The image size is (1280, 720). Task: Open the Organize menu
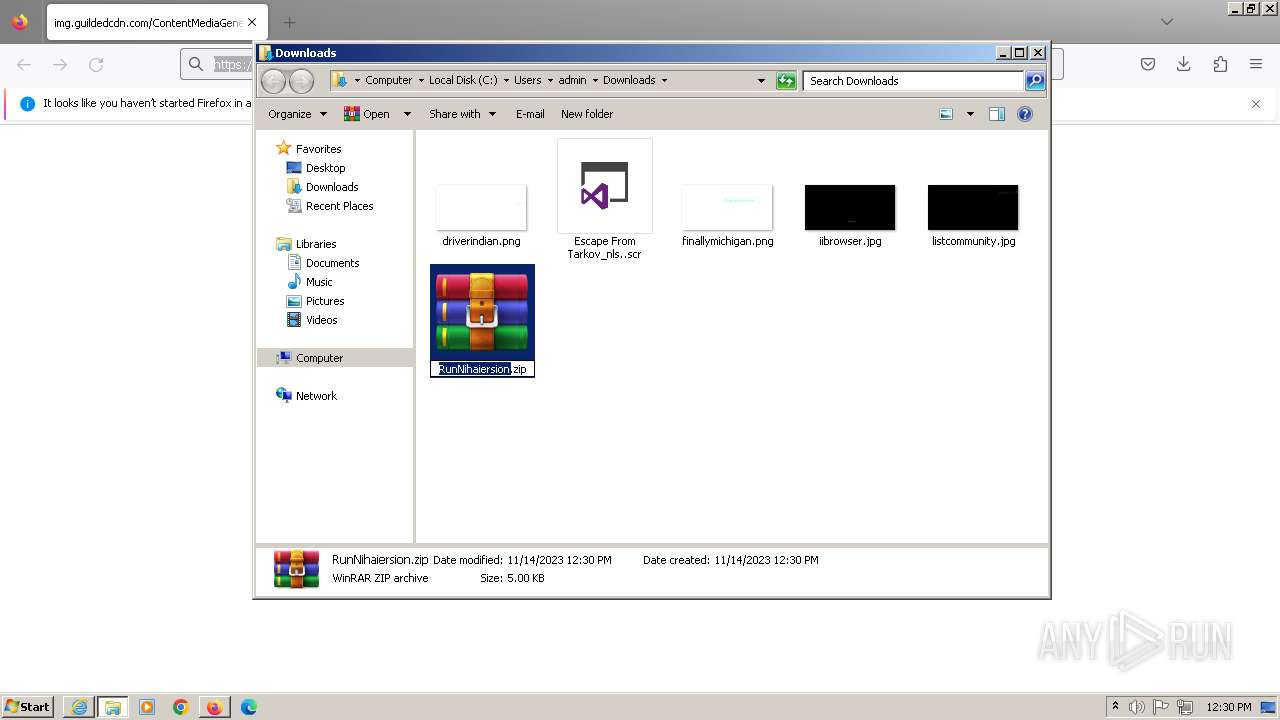click(297, 114)
